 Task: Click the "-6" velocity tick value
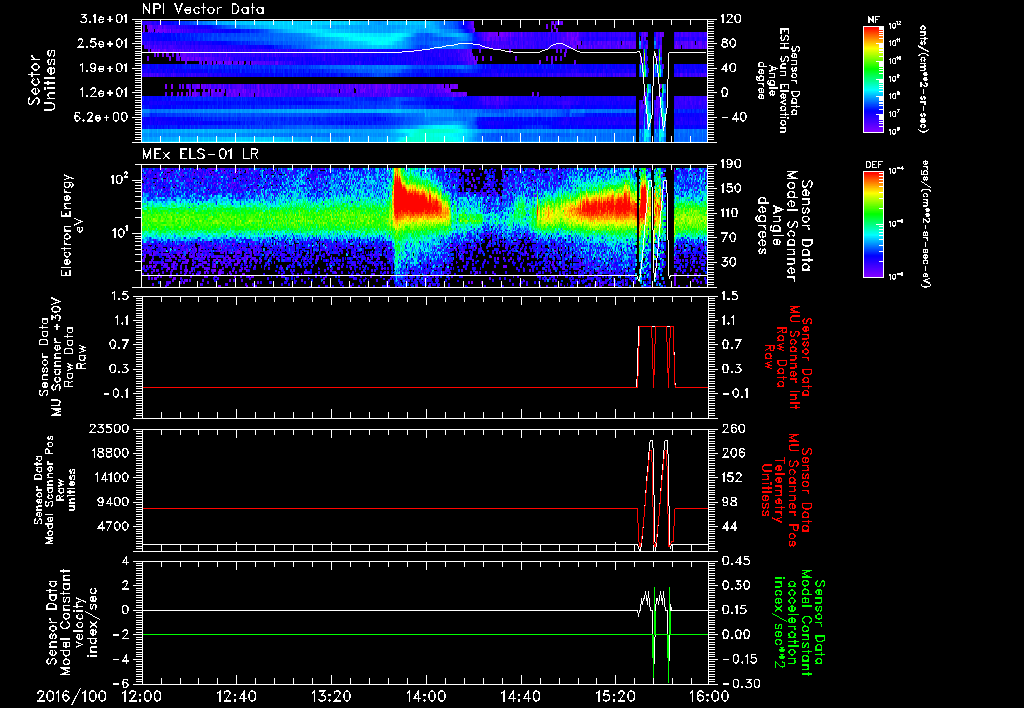[x=121, y=683]
